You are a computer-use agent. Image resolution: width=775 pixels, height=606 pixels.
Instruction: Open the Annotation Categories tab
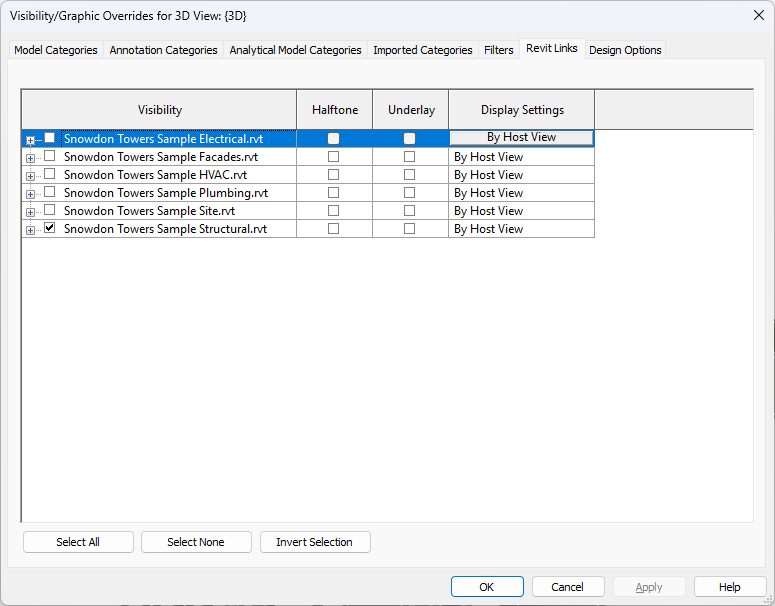163,50
